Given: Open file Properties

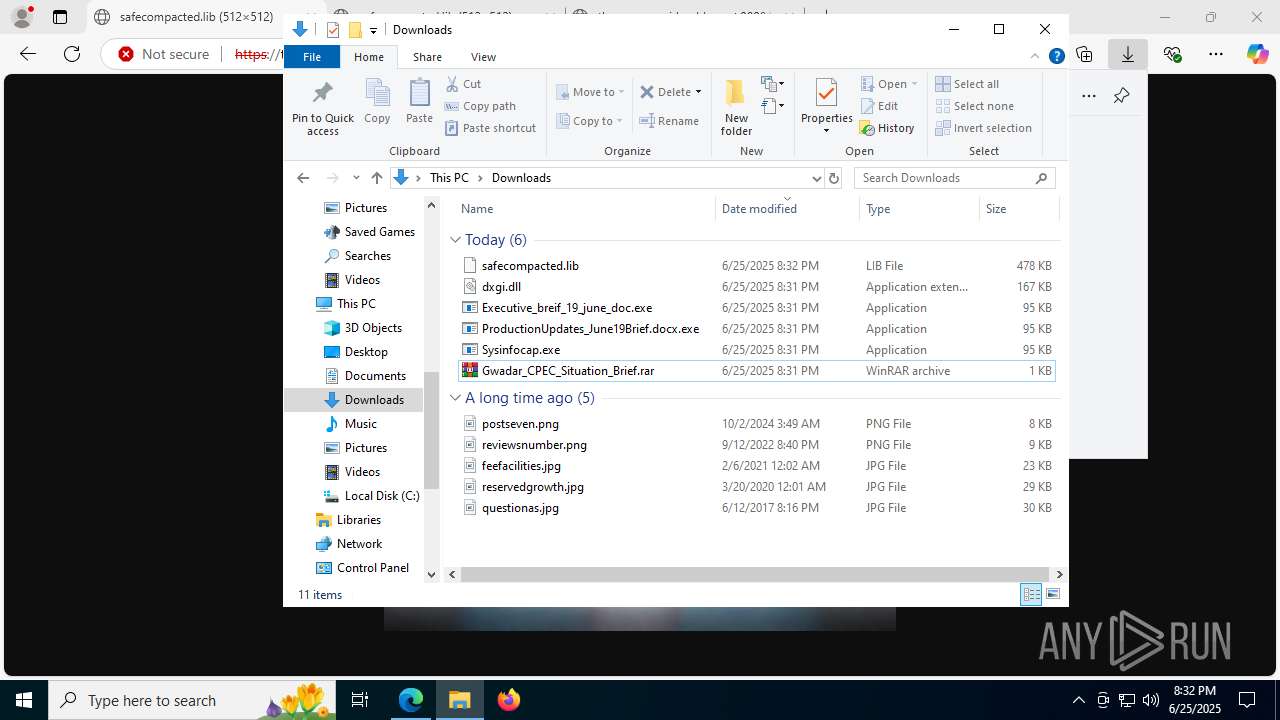Looking at the screenshot, I should coord(826,107).
